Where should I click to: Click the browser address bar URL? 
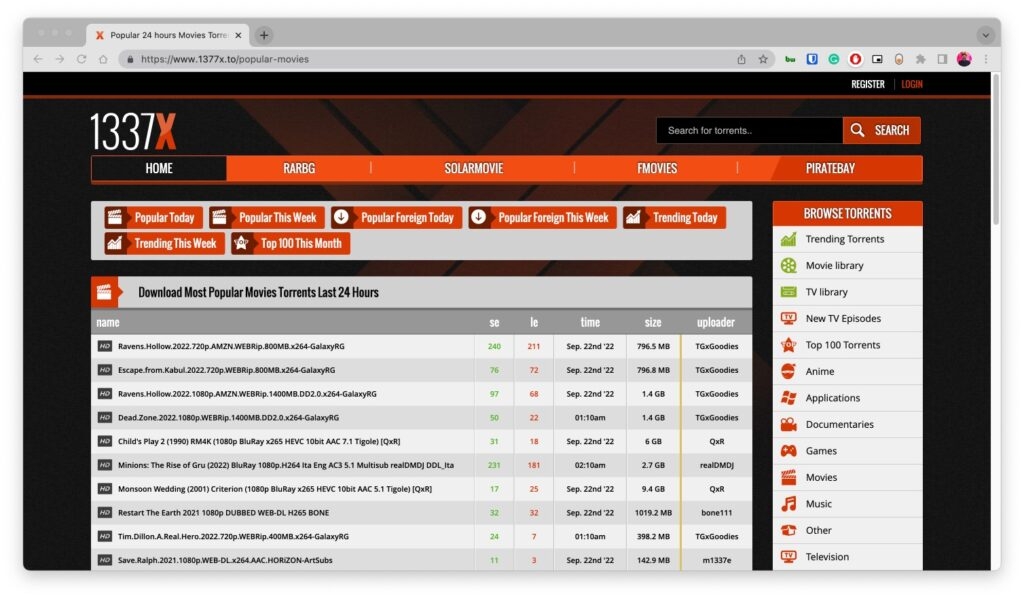[225, 59]
